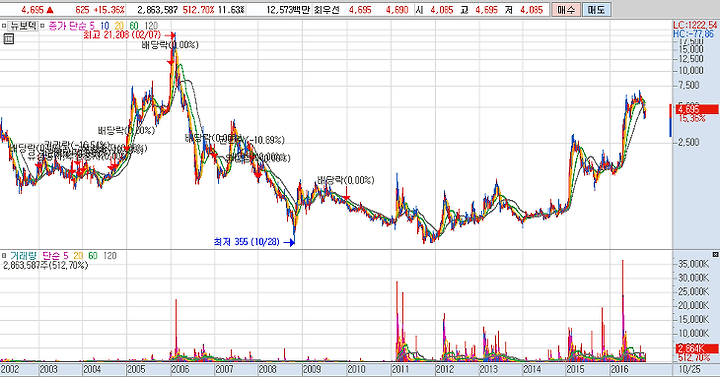Click the 10/25 date label at axis corner

(689, 369)
